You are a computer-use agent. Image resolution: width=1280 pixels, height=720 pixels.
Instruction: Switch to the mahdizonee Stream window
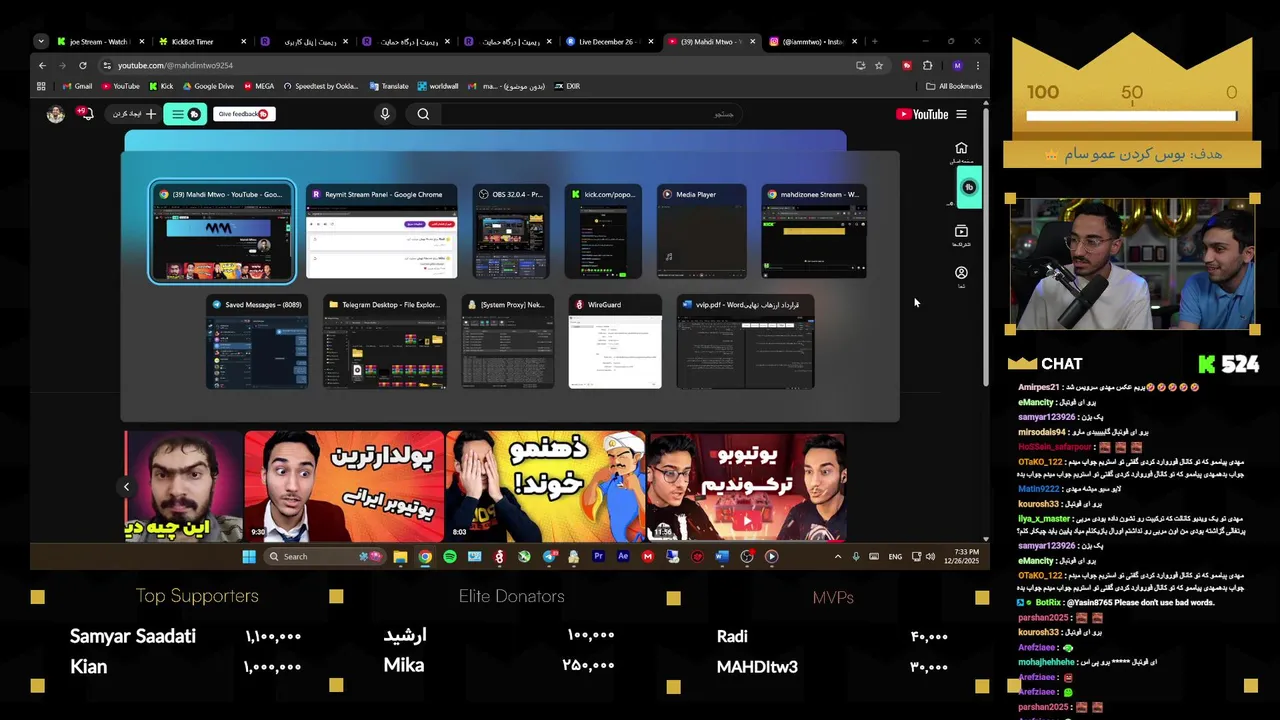pos(814,232)
